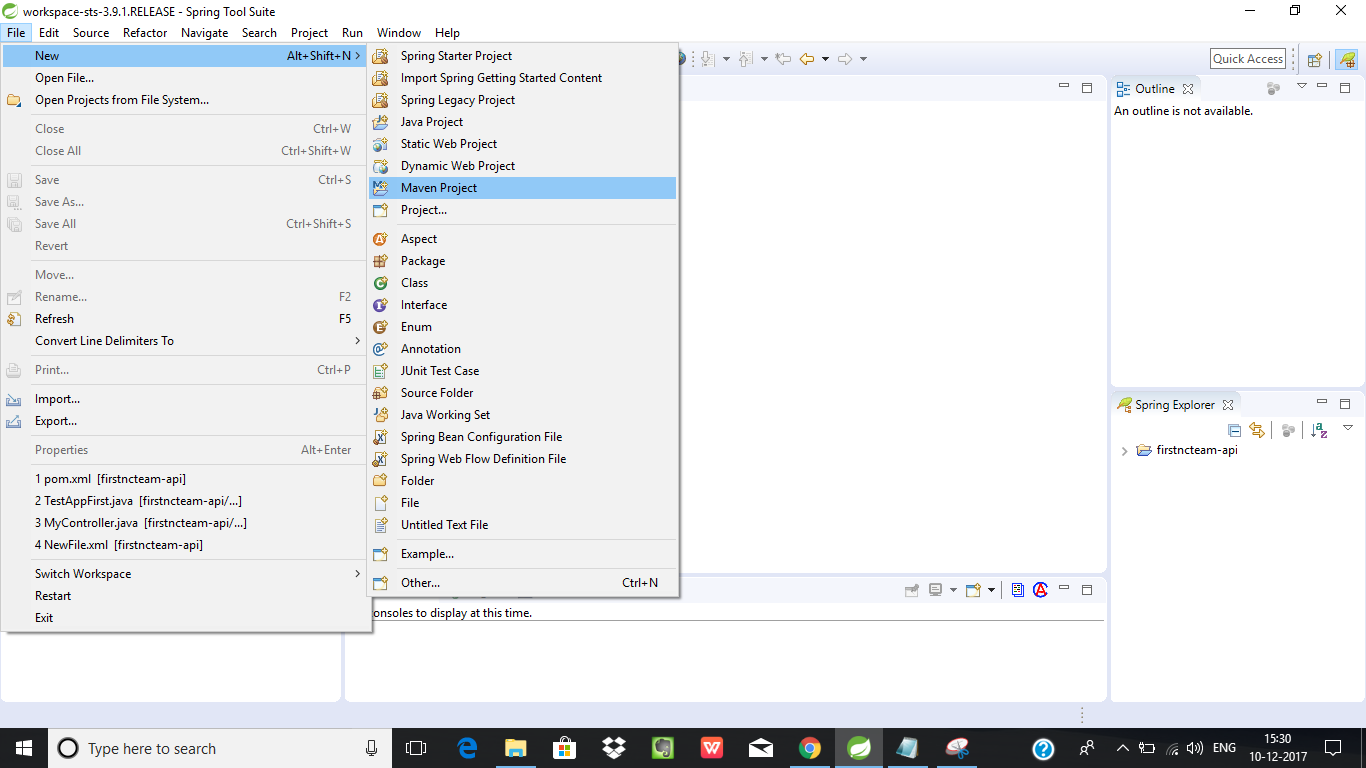
Task: Select Maven Project from the New menu
Action: tap(440, 187)
